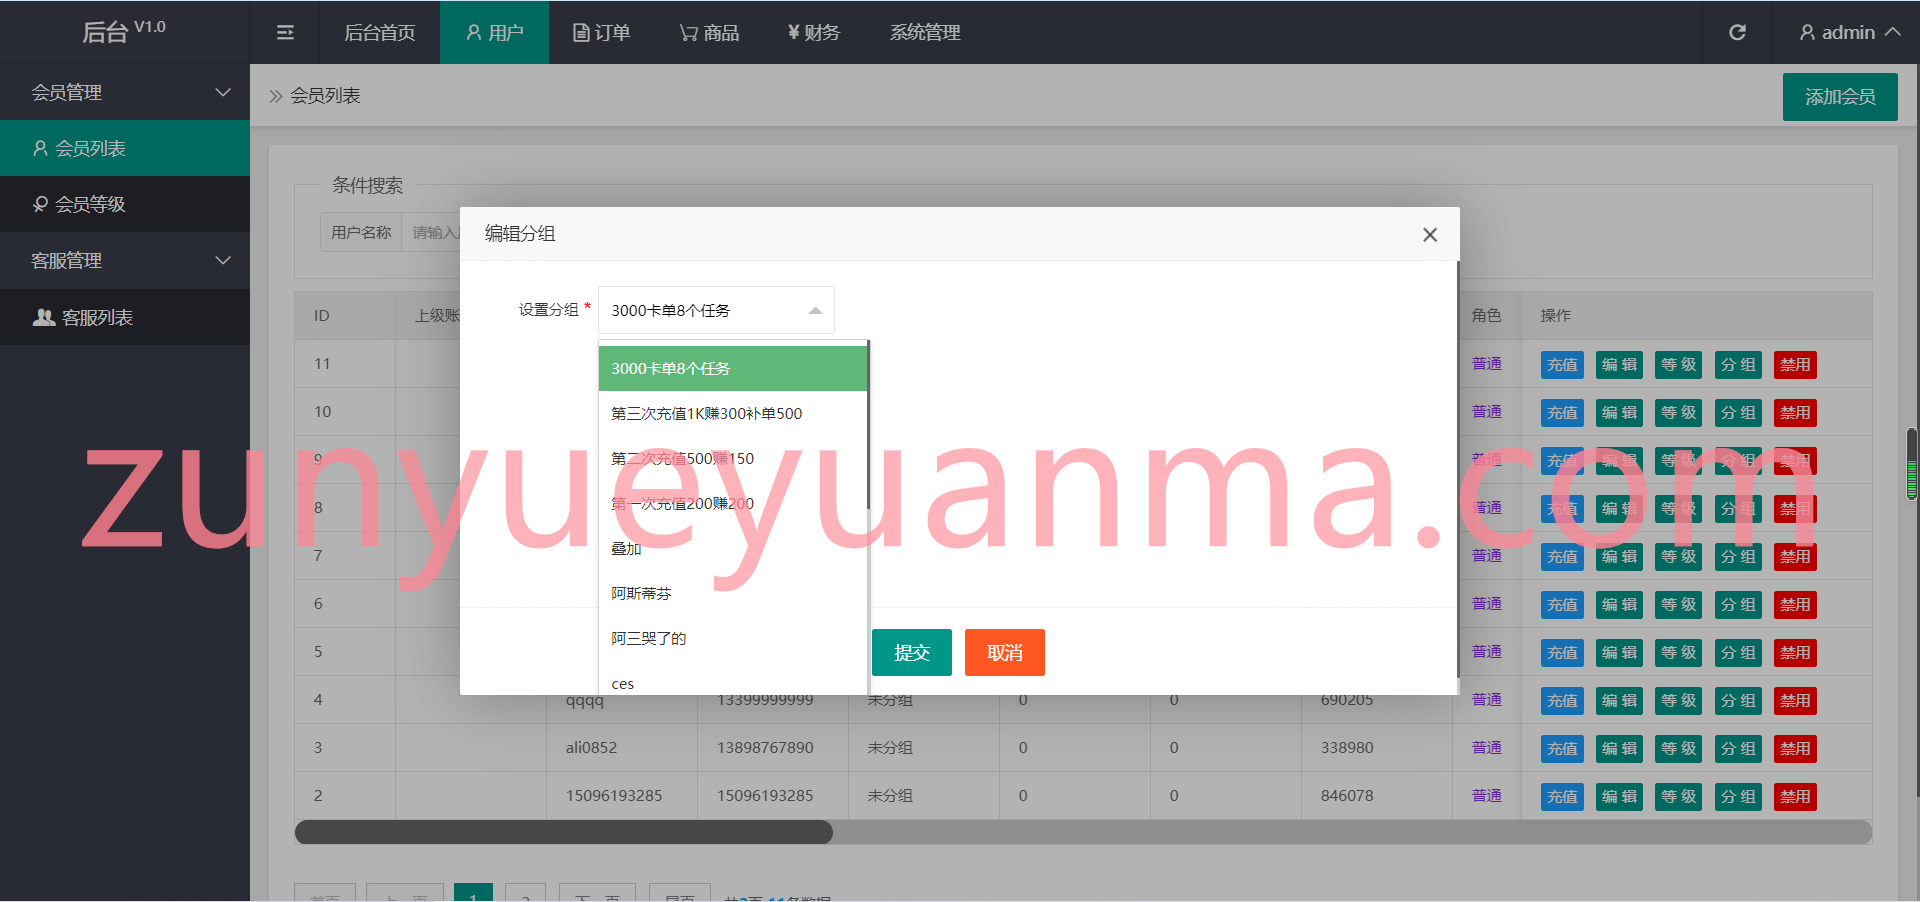Click 普通 role link in row 2
This screenshot has width=1920, height=902.
click(1487, 795)
